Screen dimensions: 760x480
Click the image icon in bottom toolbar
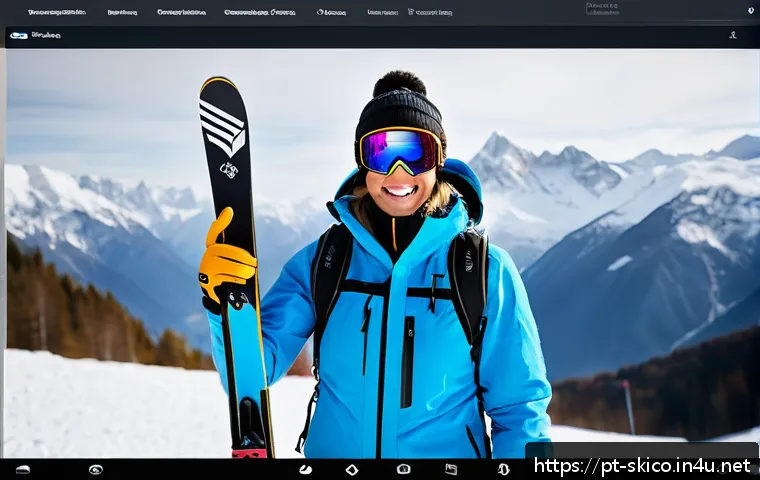pyautogui.click(x=451, y=469)
